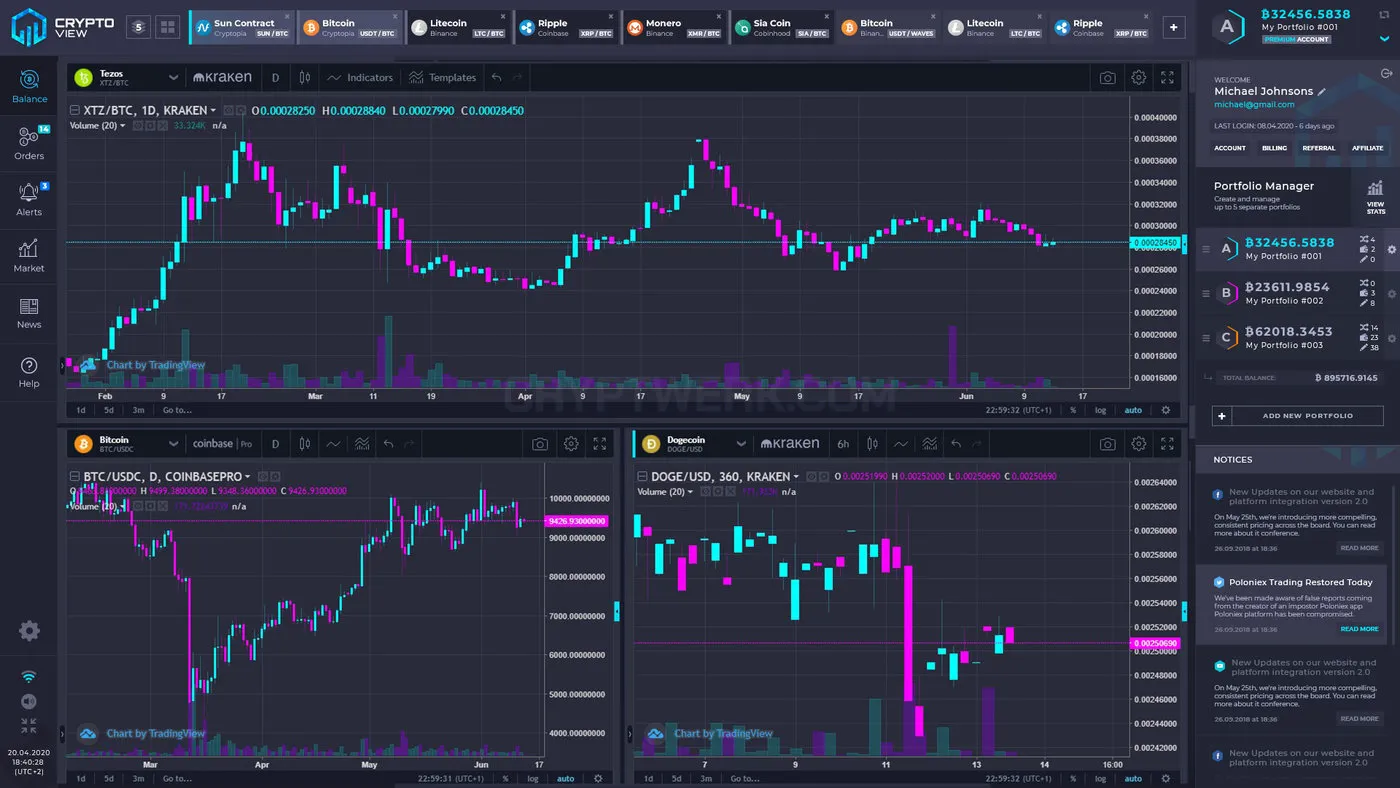Viewport: 1400px width, 788px height.
Task: Open the Billing tab in the account panel
Action: point(1274,148)
